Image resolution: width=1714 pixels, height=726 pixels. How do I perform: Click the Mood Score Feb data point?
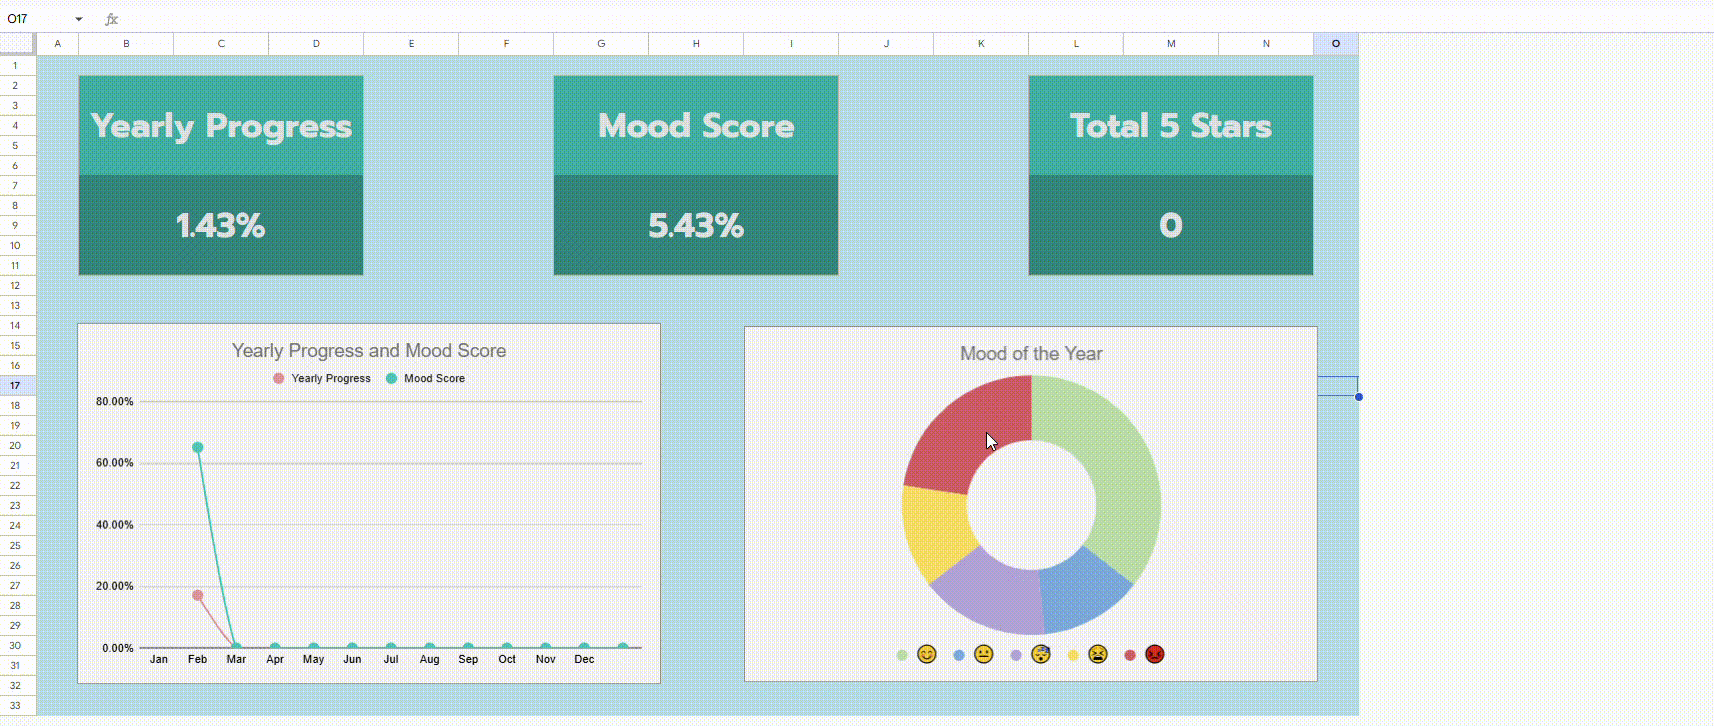click(x=198, y=448)
